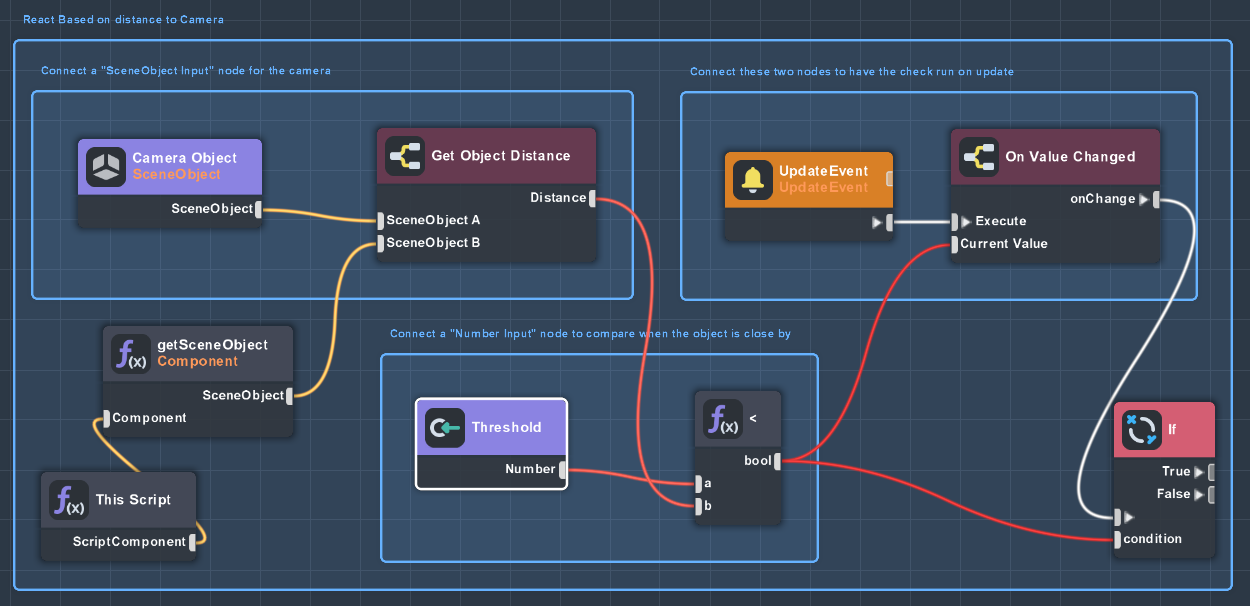This screenshot has height=606, width=1250.
Task: Click the Threshold Number output port
Action: pyautogui.click(x=563, y=469)
